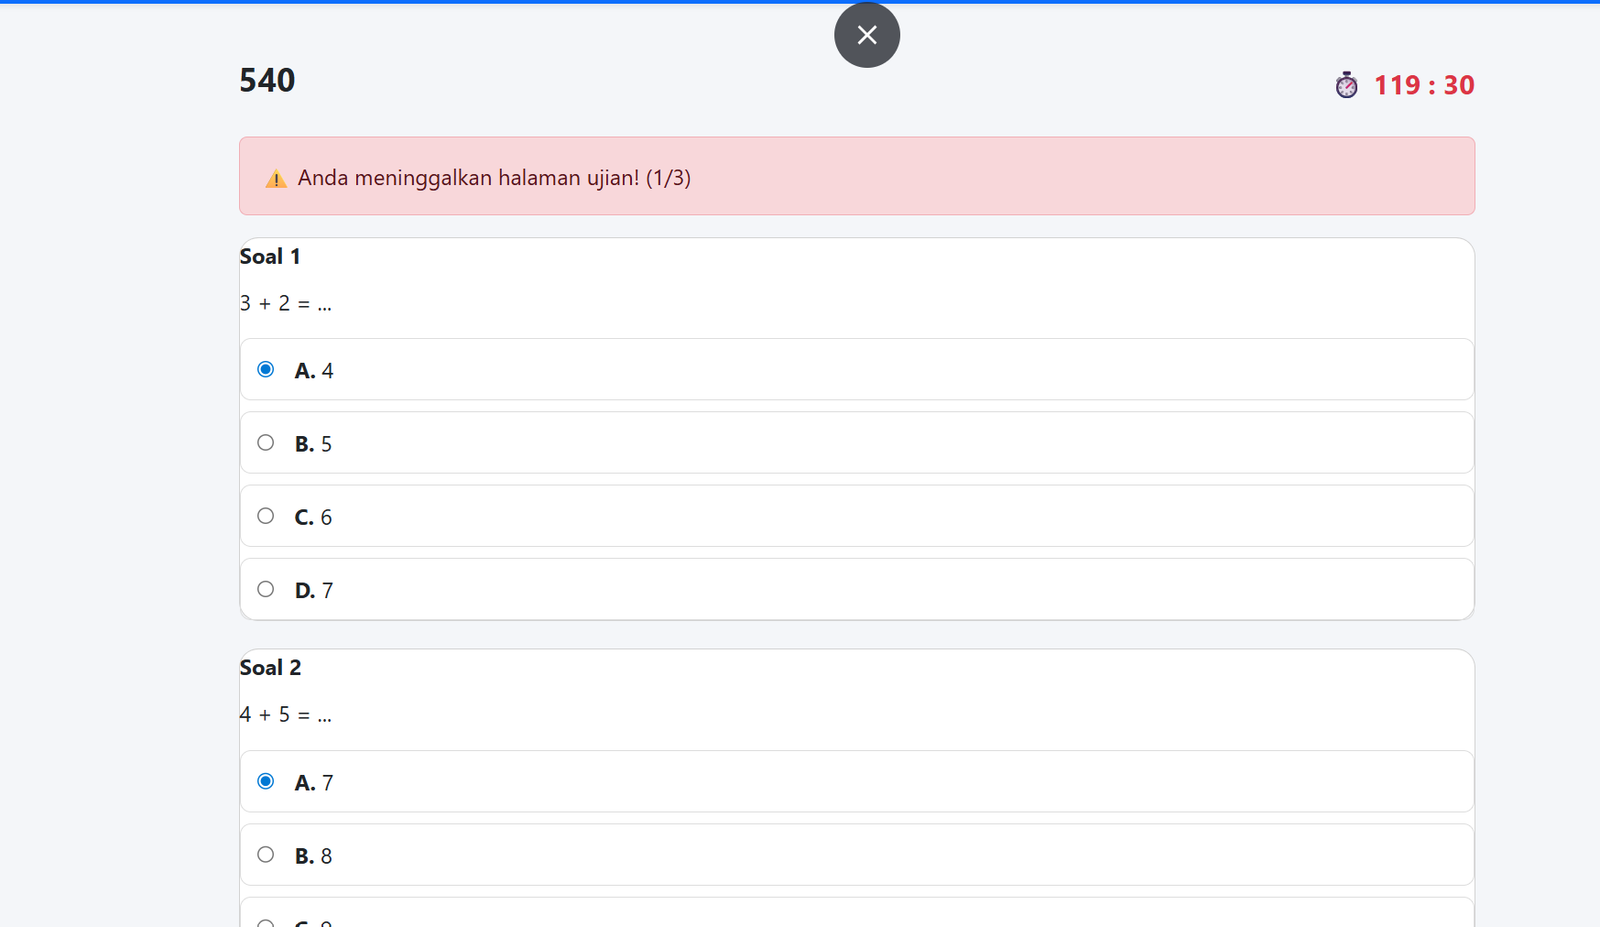This screenshot has width=1600, height=927.
Task: Click the question text '3 + 2 = ...'
Action: click(286, 304)
